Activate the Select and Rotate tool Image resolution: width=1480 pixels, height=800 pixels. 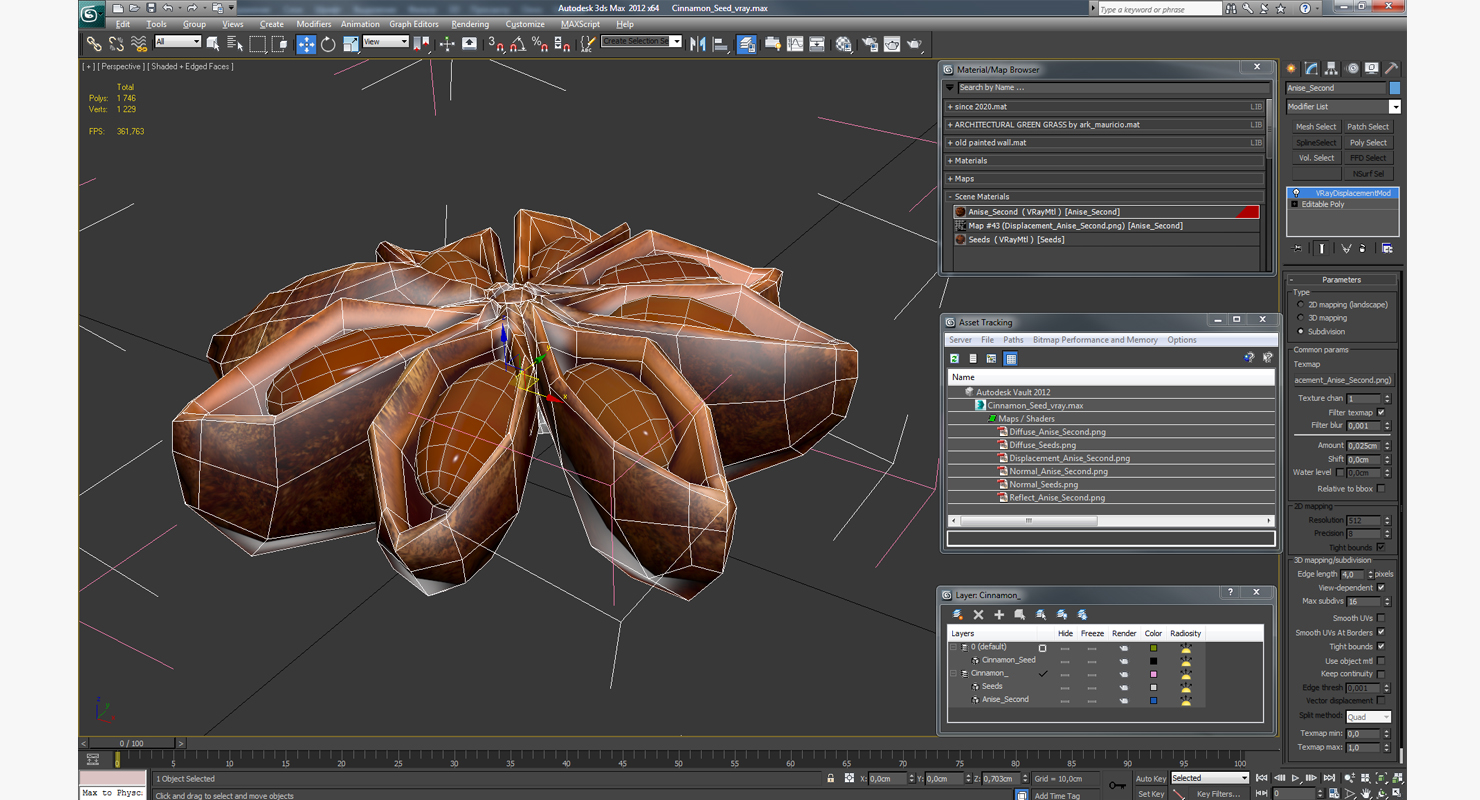328,44
